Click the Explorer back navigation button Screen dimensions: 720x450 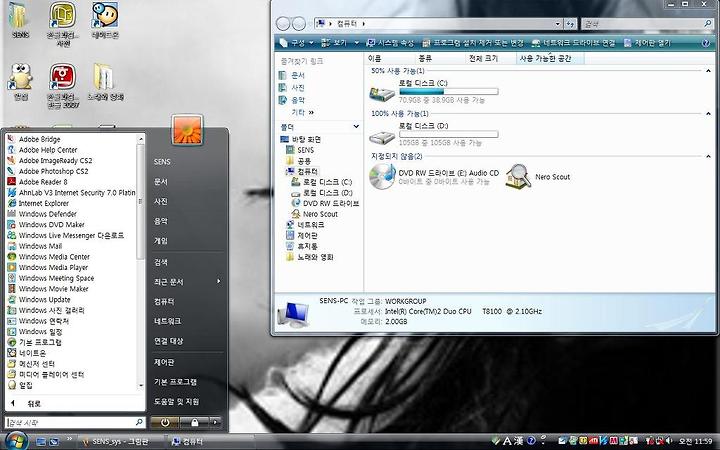(283, 23)
